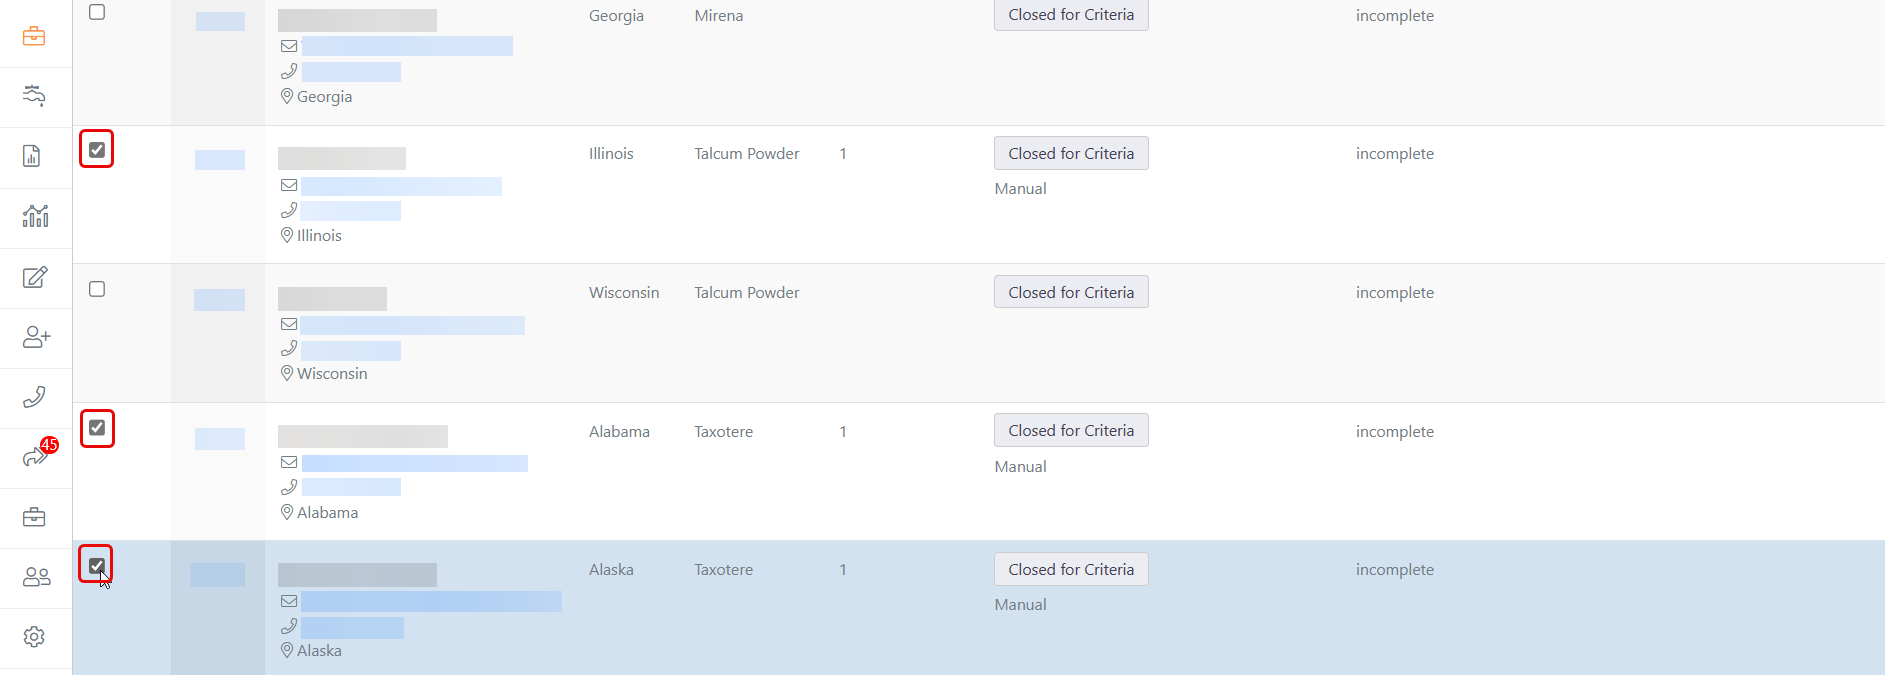Open the analytics chart sidebar icon
The height and width of the screenshot is (675, 1885).
coord(35,216)
